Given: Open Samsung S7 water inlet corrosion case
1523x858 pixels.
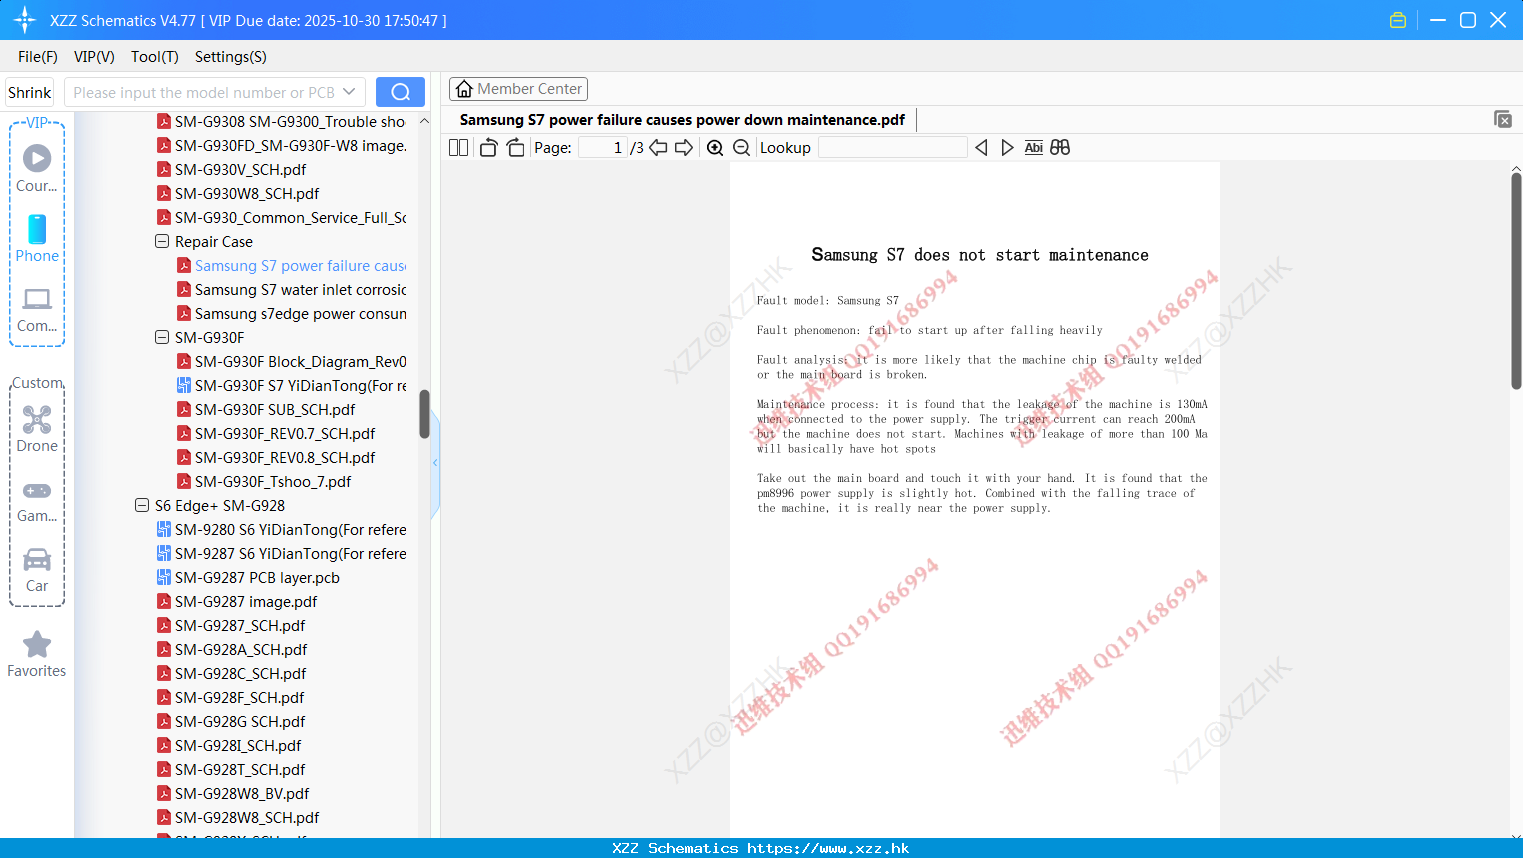Looking at the screenshot, I should coord(291,289).
